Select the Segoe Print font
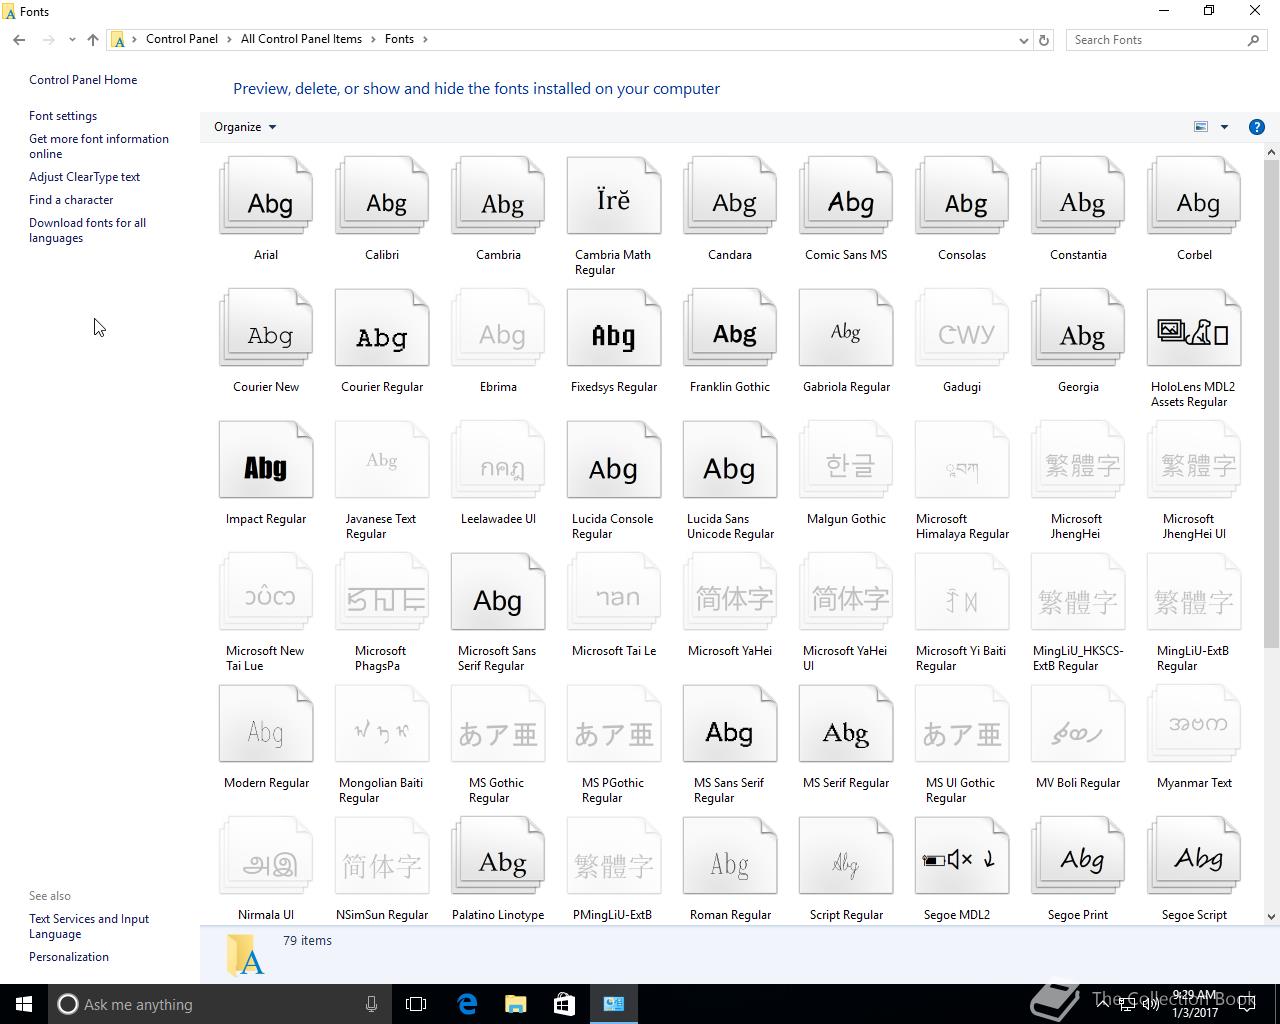 pyautogui.click(x=1078, y=856)
